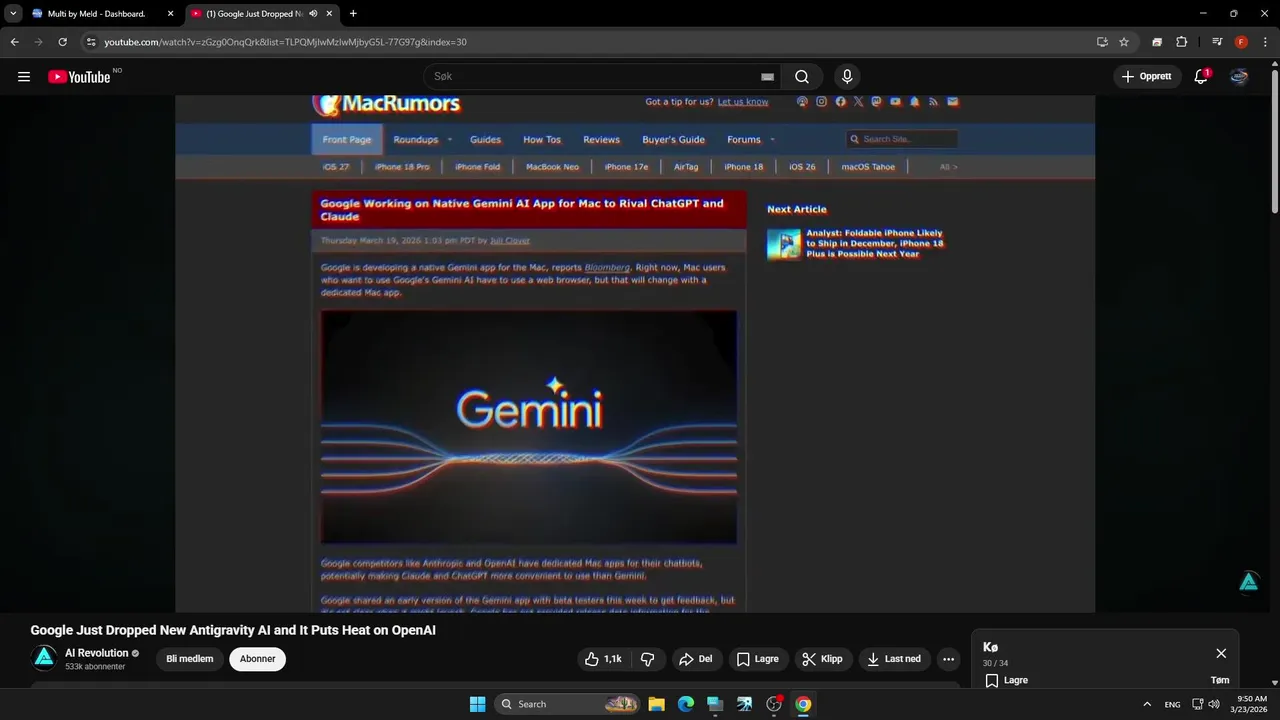Screen dimensions: 1280x720
Task: Start voice search with the microphone
Action: click(847, 77)
